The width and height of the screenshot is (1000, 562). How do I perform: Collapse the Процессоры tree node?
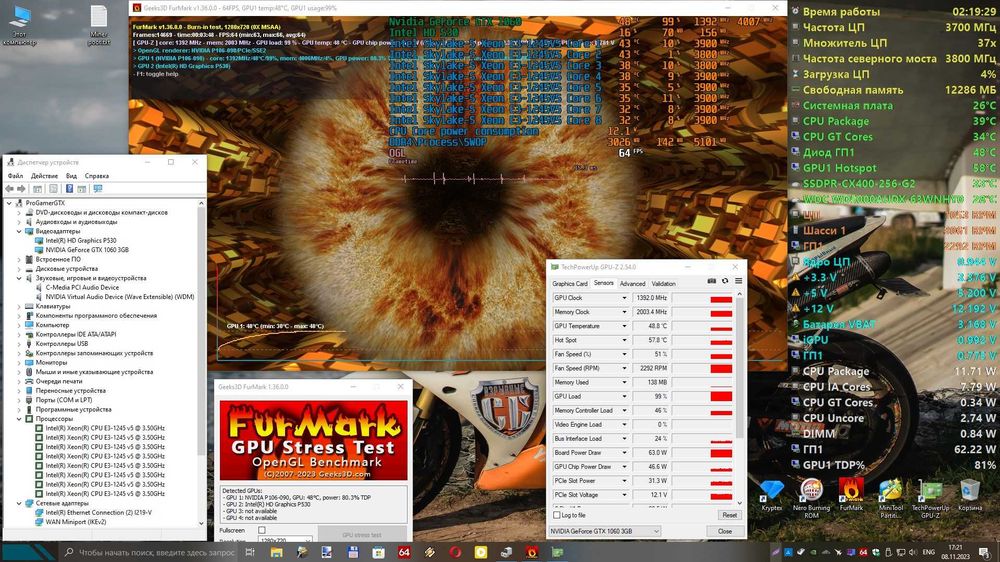click(x=19, y=419)
